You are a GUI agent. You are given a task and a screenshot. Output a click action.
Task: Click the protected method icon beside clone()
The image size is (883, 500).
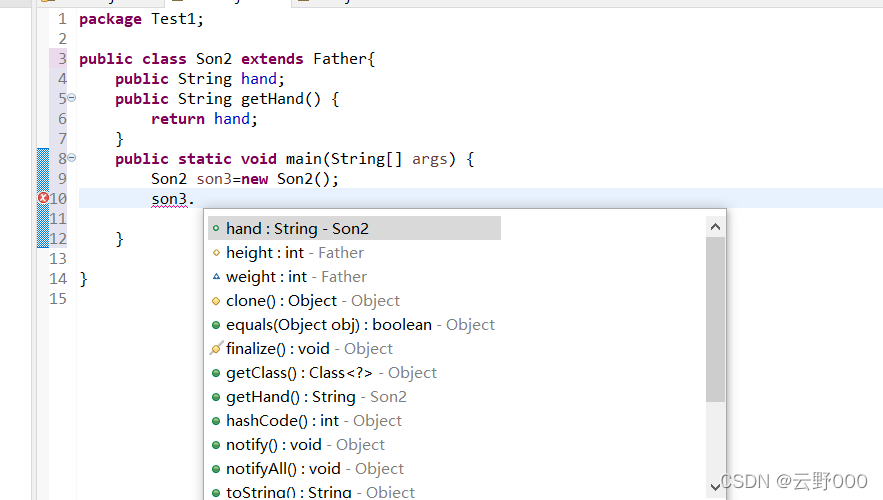pos(216,301)
